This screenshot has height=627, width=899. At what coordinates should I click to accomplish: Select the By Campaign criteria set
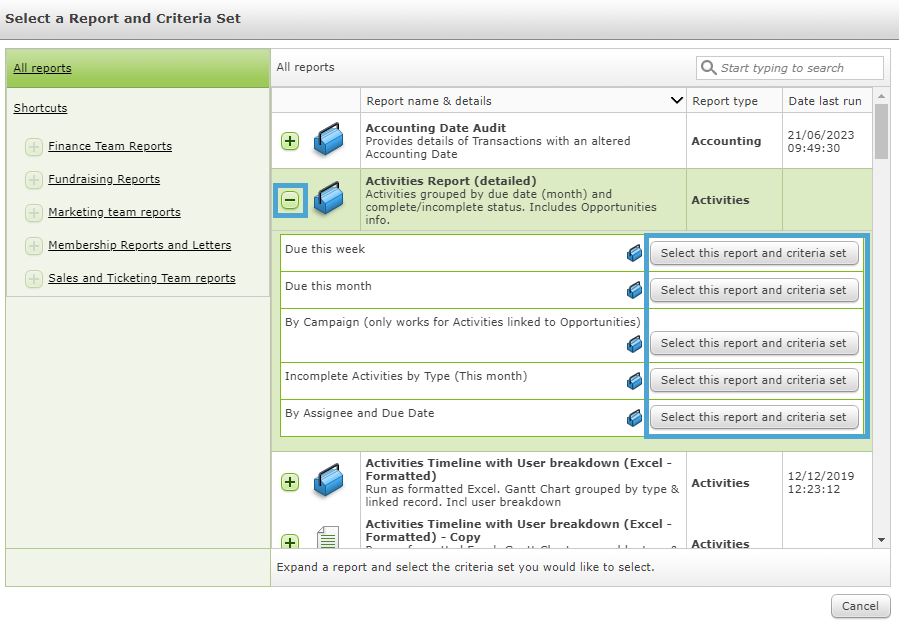point(754,343)
